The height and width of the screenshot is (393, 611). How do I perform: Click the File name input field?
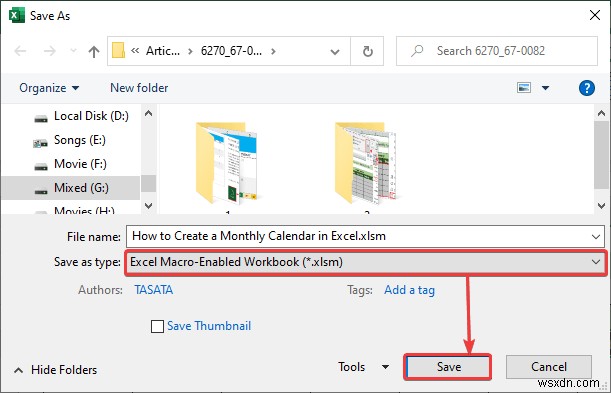pyautogui.click(x=365, y=236)
